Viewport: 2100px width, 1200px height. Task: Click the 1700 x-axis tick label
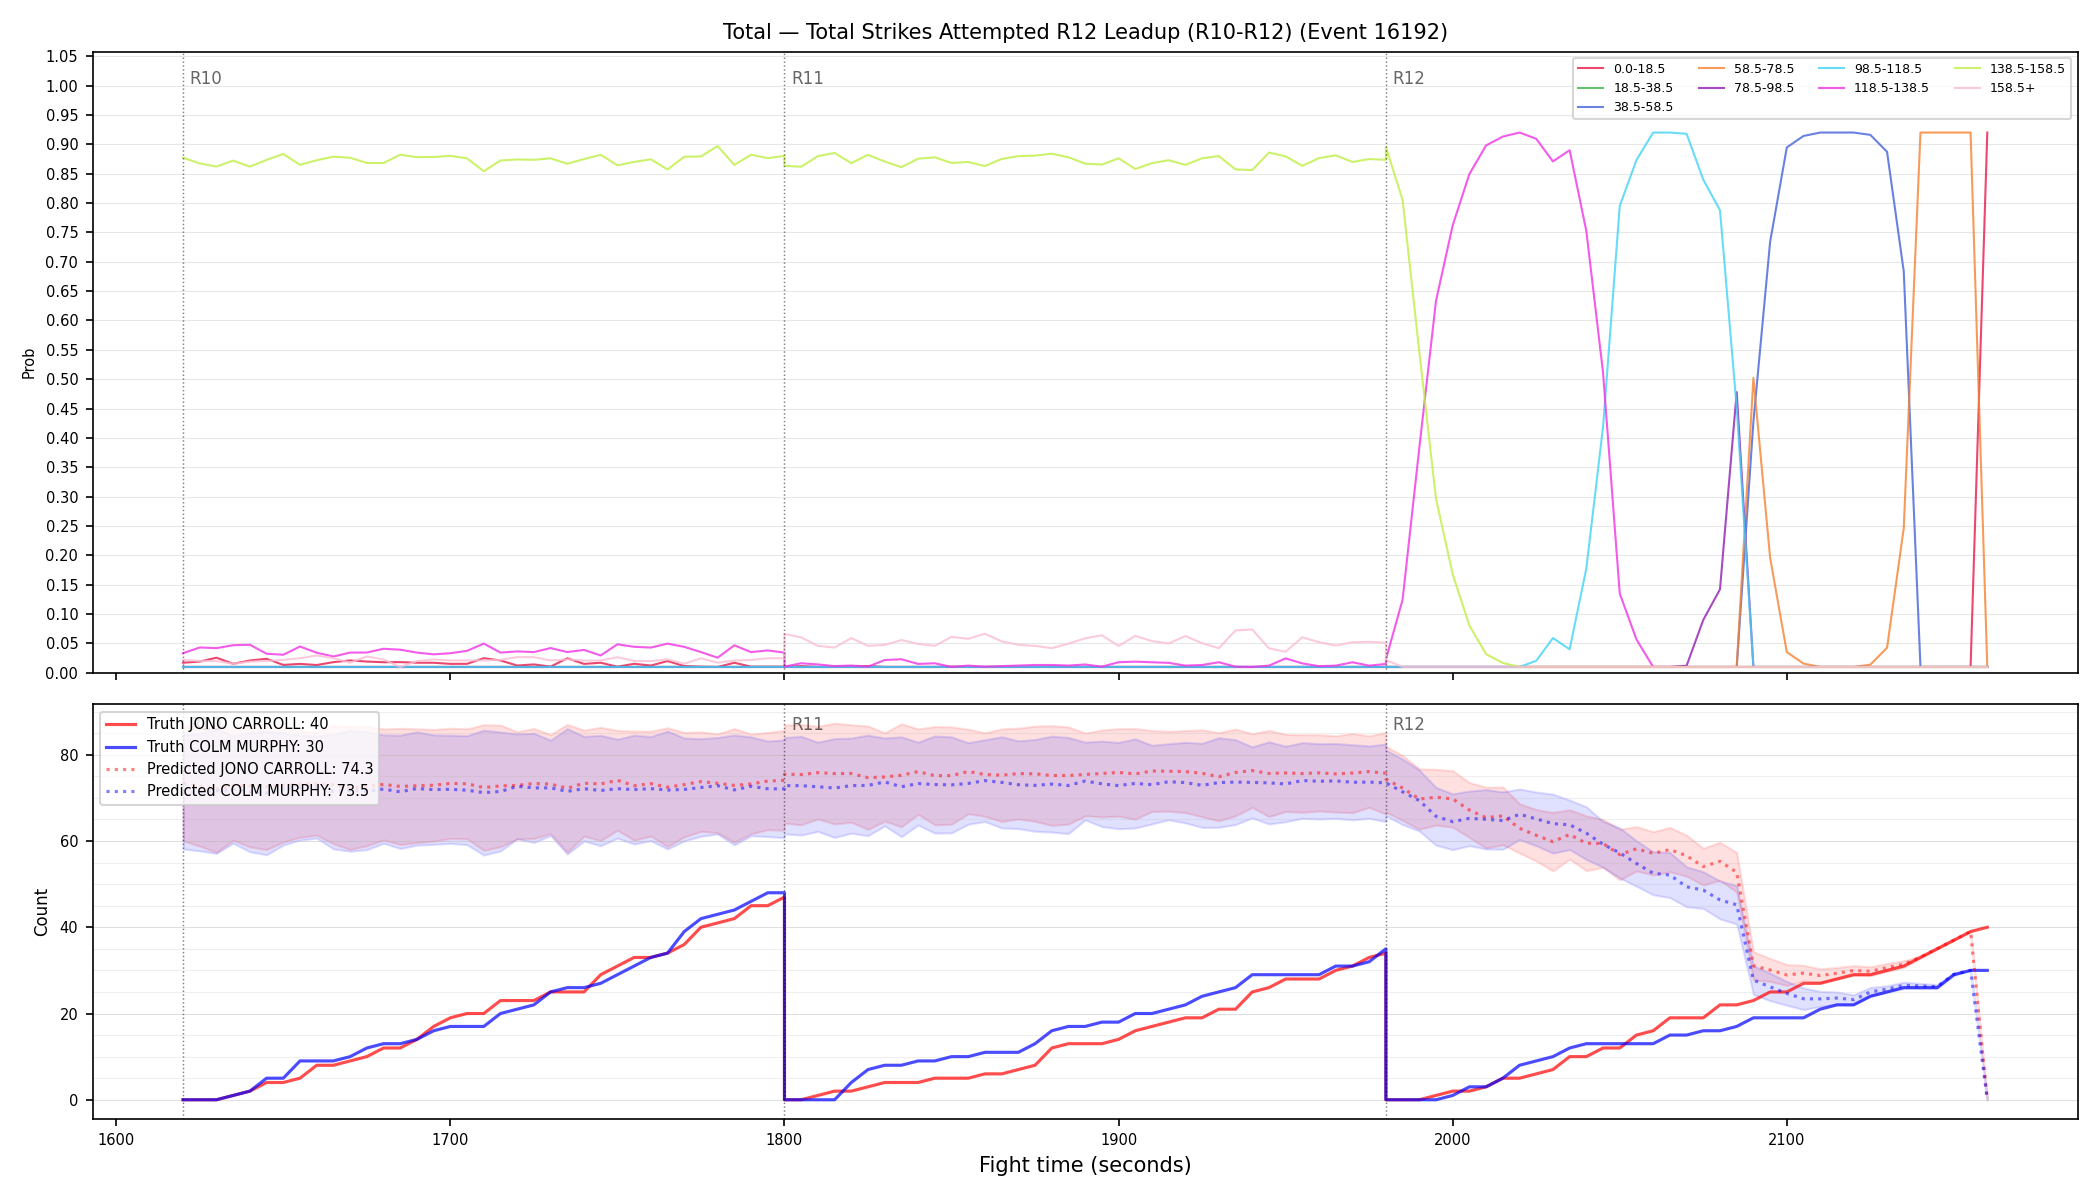(449, 1139)
